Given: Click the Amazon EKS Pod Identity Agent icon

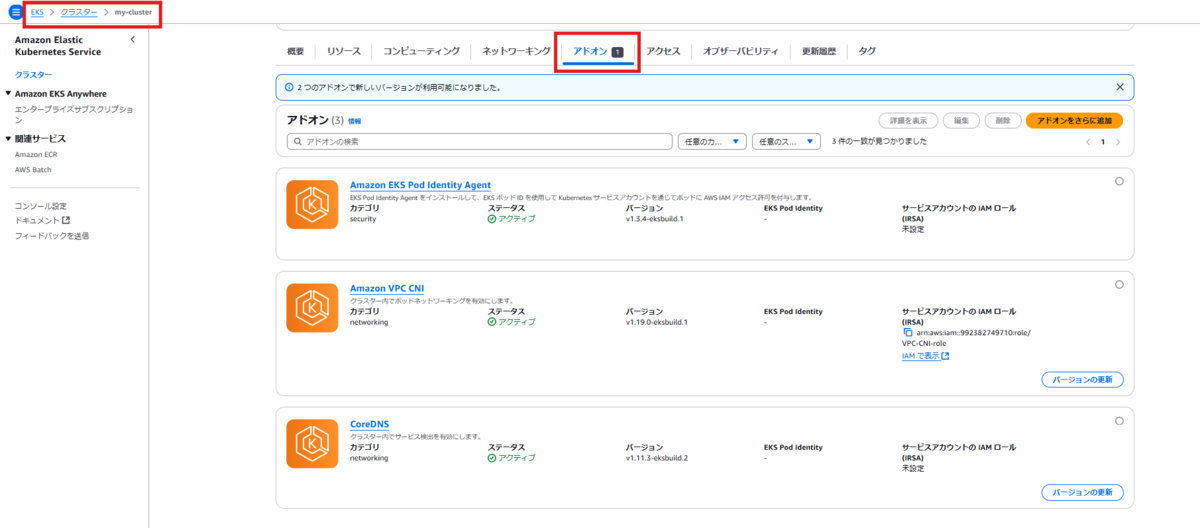Looking at the screenshot, I should pyautogui.click(x=312, y=205).
